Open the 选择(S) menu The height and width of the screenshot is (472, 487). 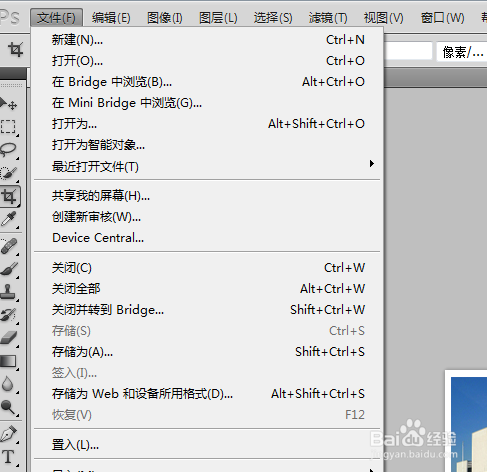pyautogui.click(x=273, y=18)
